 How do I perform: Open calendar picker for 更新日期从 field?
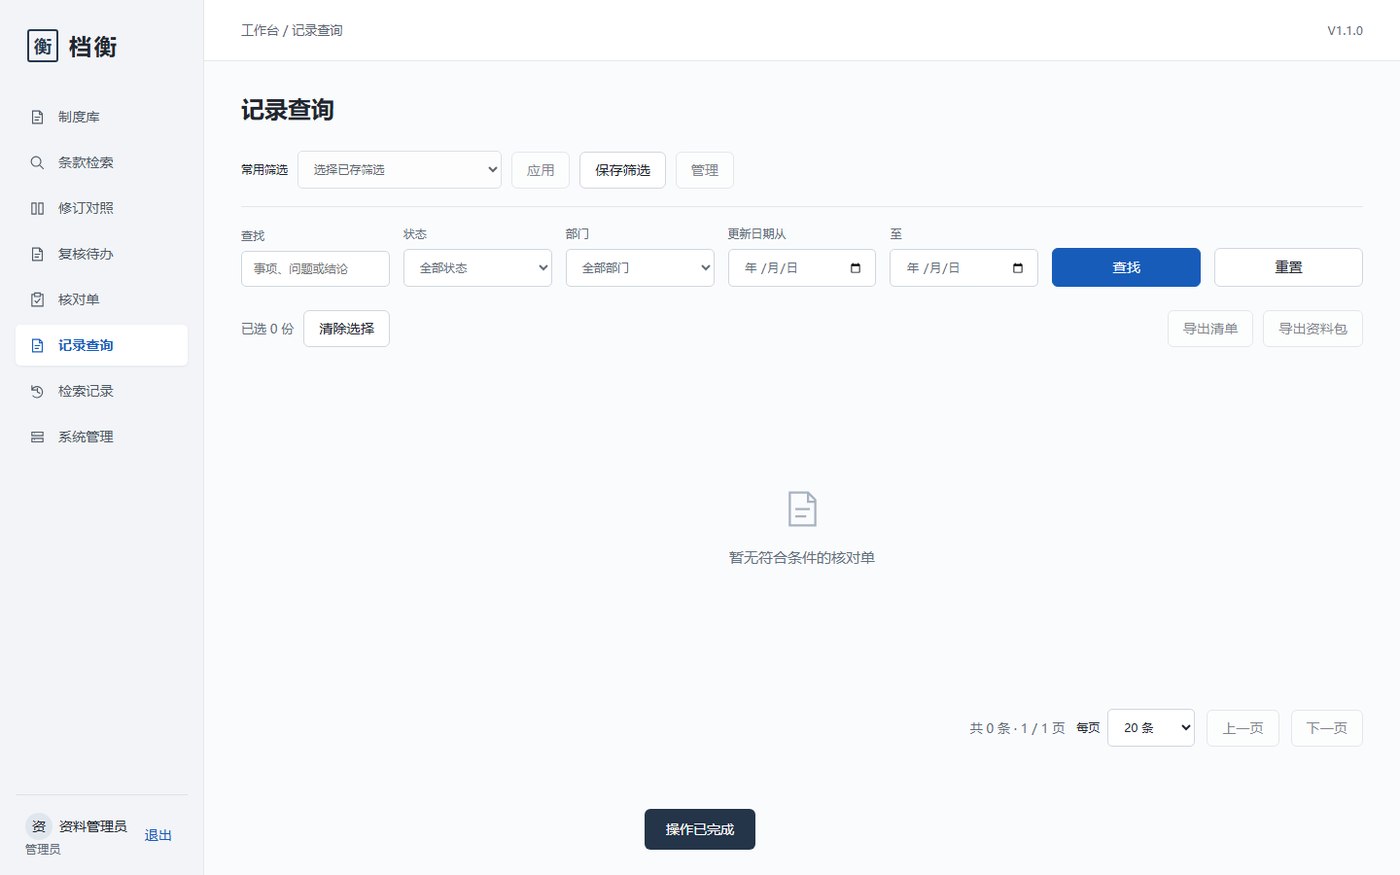[855, 268]
